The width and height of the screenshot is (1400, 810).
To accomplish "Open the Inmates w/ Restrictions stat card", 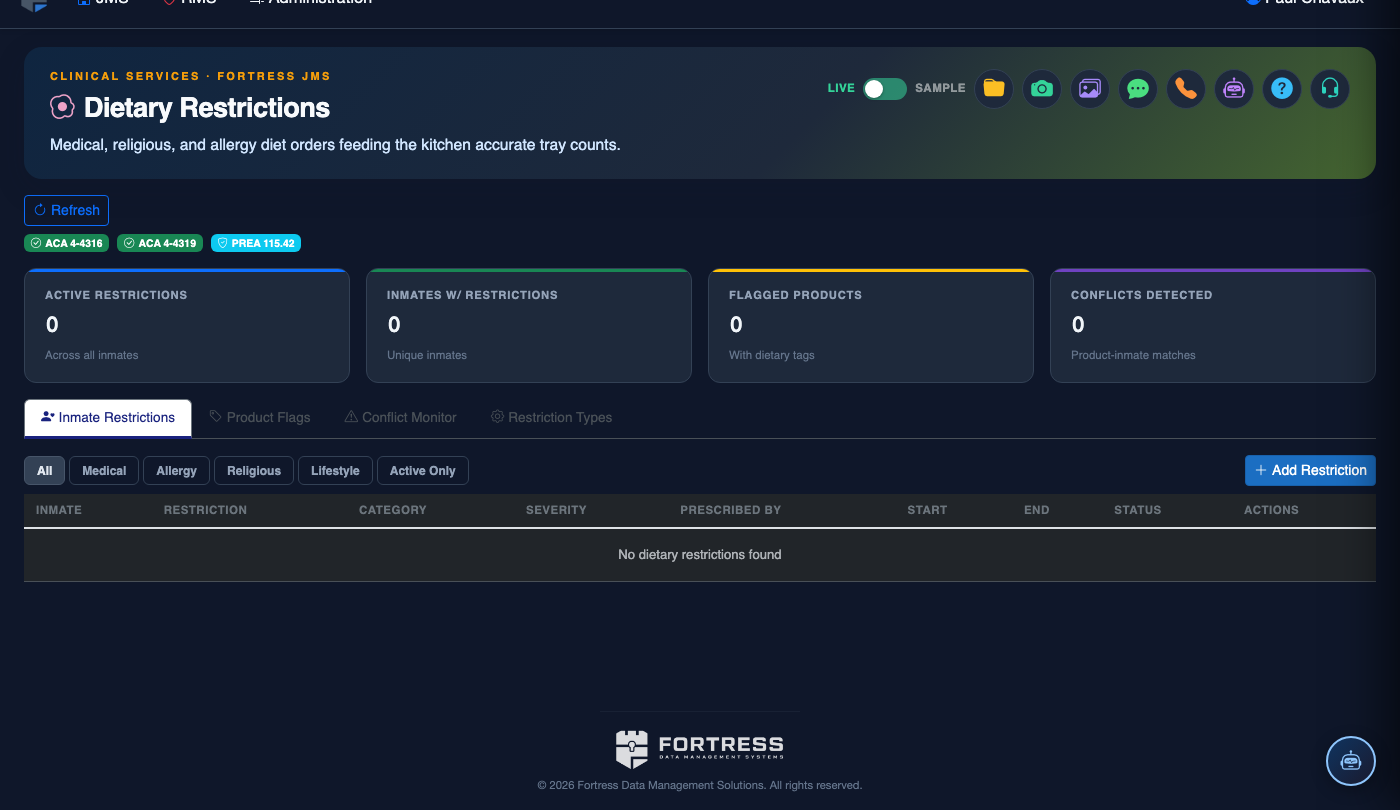I will (x=529, y=326).
